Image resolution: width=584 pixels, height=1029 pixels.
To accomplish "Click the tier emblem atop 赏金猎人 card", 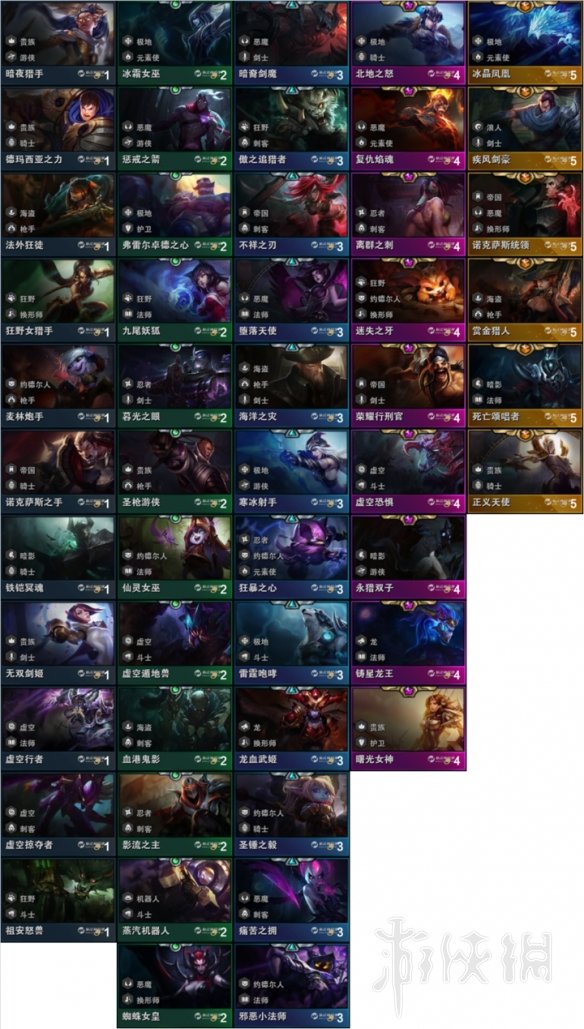I will click(526, 262).
